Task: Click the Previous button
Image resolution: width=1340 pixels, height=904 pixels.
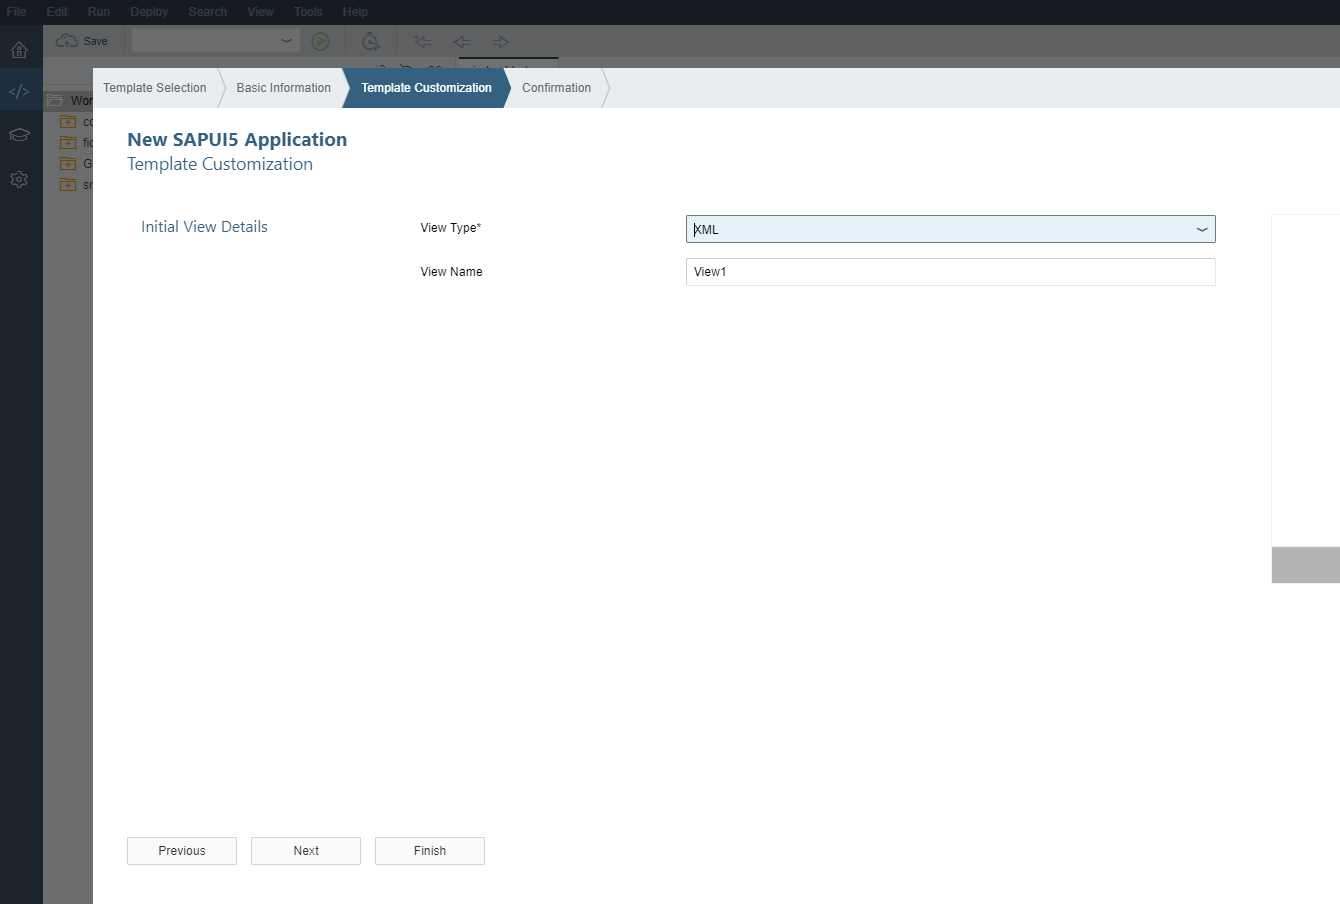Action: (x=182, y=851)
